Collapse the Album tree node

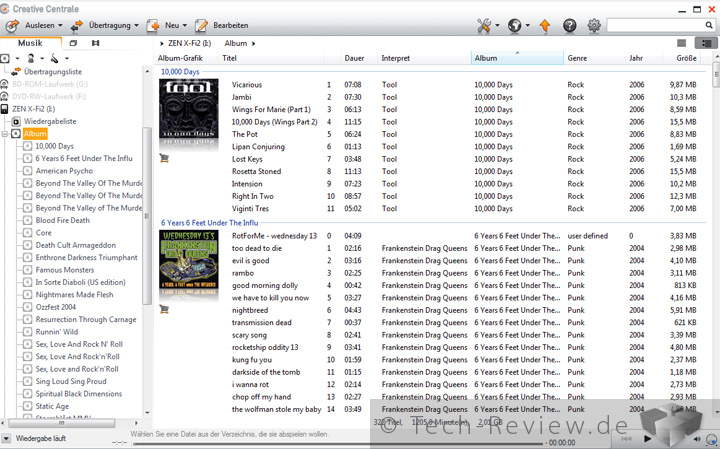coord(6,134)
